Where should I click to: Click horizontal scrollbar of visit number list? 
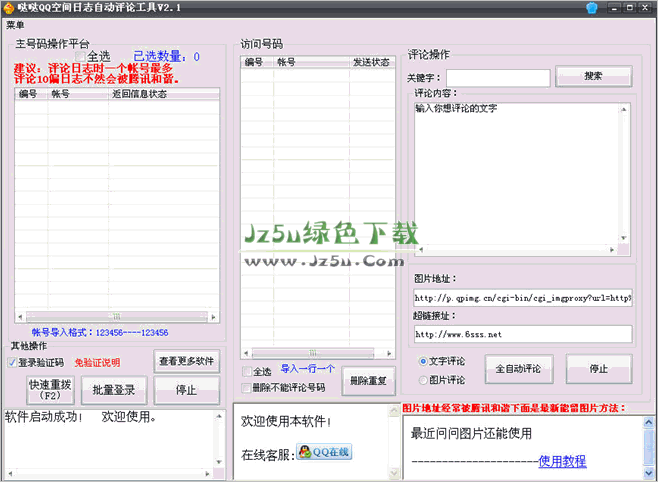[313, 353]
